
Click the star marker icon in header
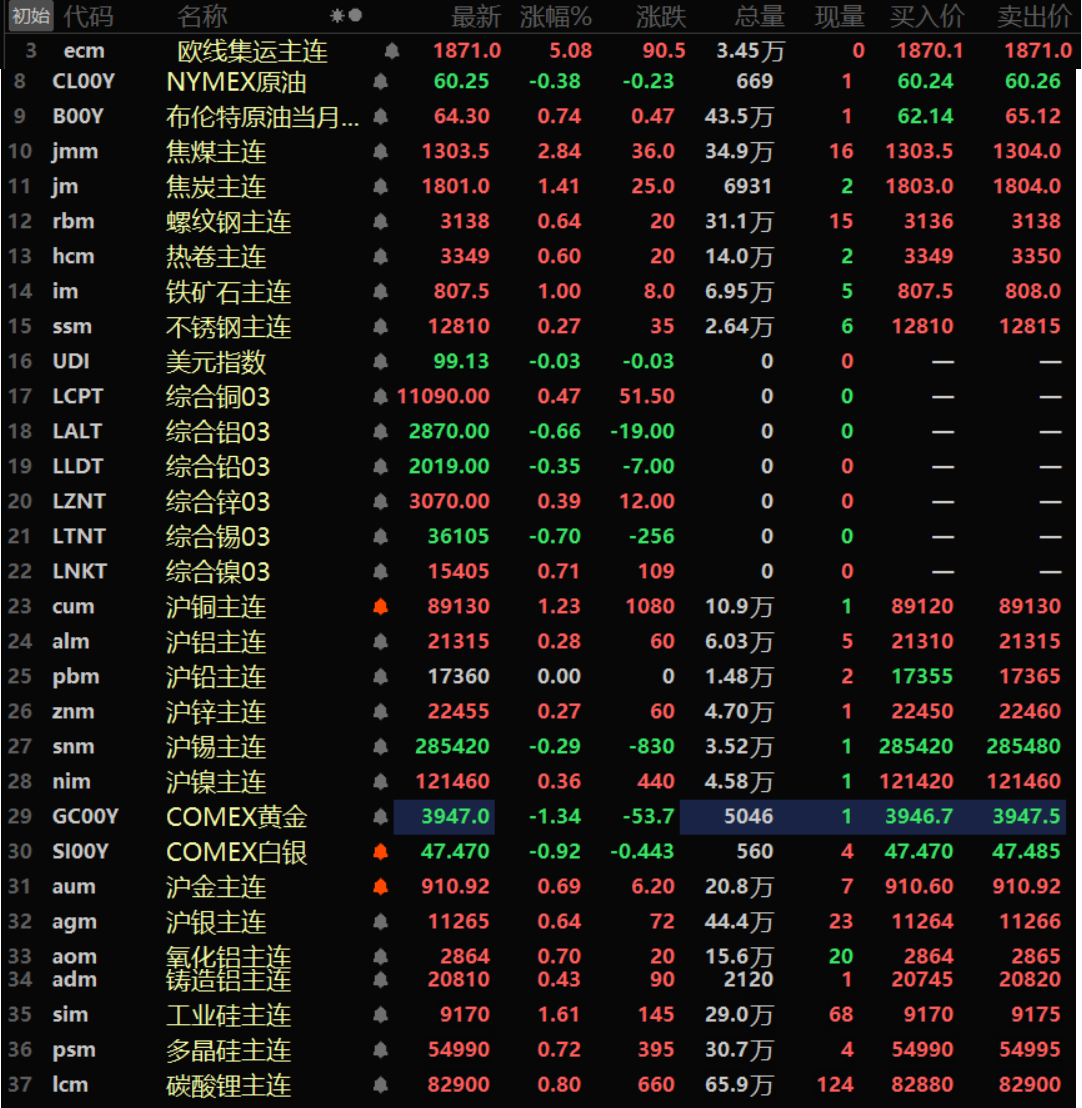pyautogui.click(x=337, y=16)
